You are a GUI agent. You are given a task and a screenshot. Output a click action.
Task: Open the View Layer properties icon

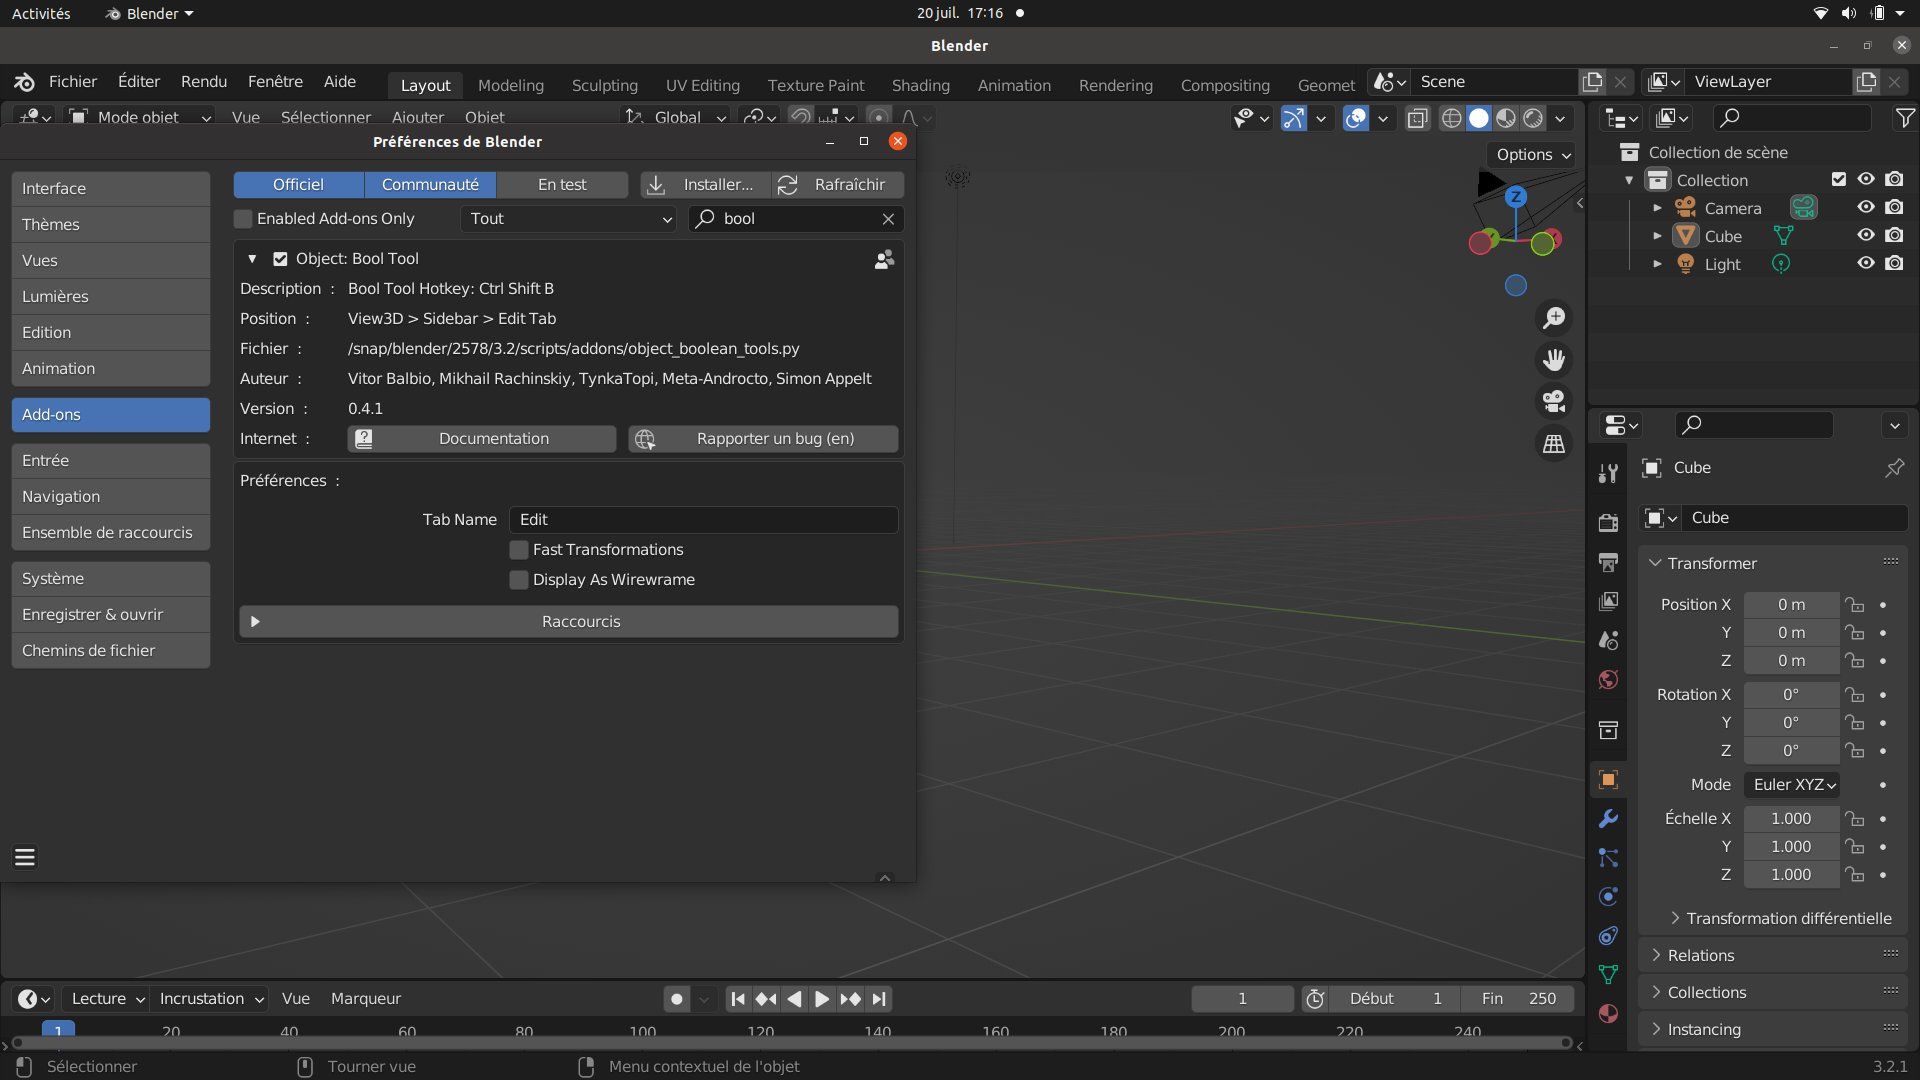click(x=1608, y=601)
